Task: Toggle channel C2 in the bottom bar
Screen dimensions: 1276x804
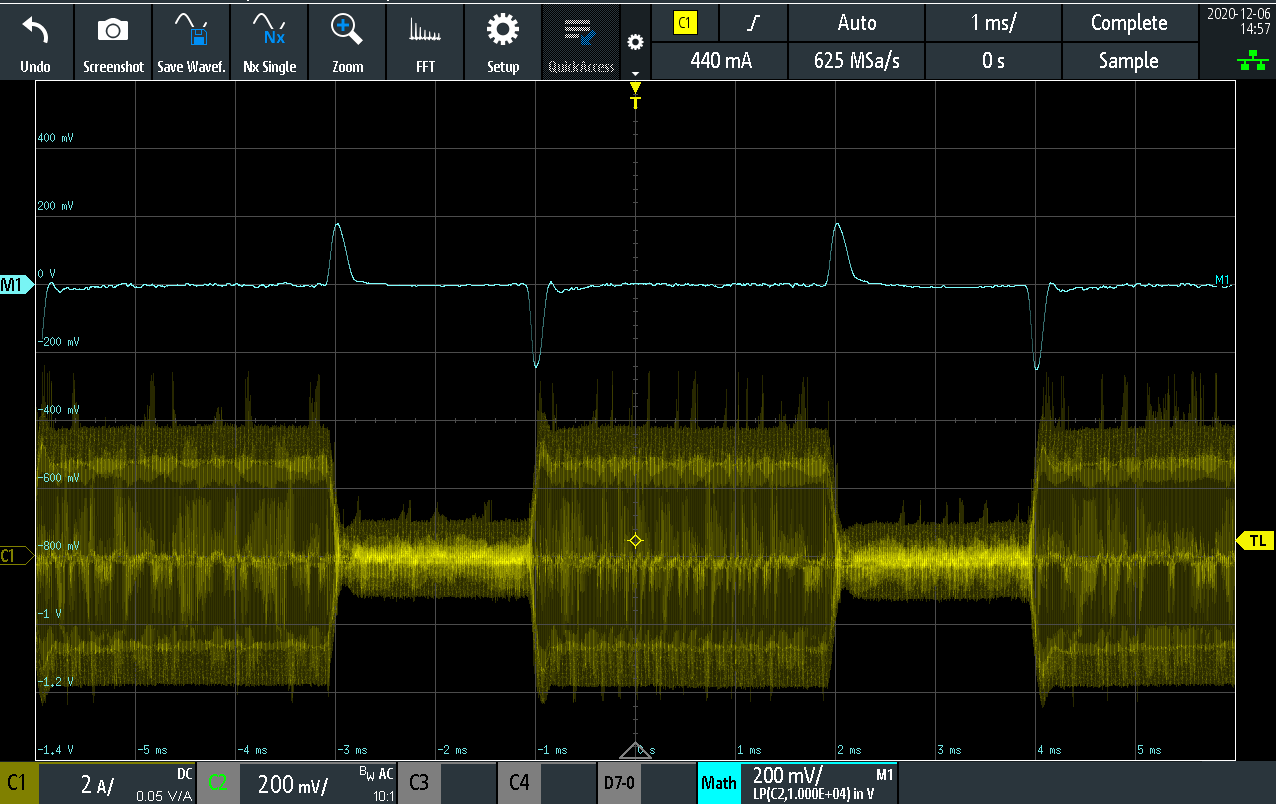Action: coord(217,783)
